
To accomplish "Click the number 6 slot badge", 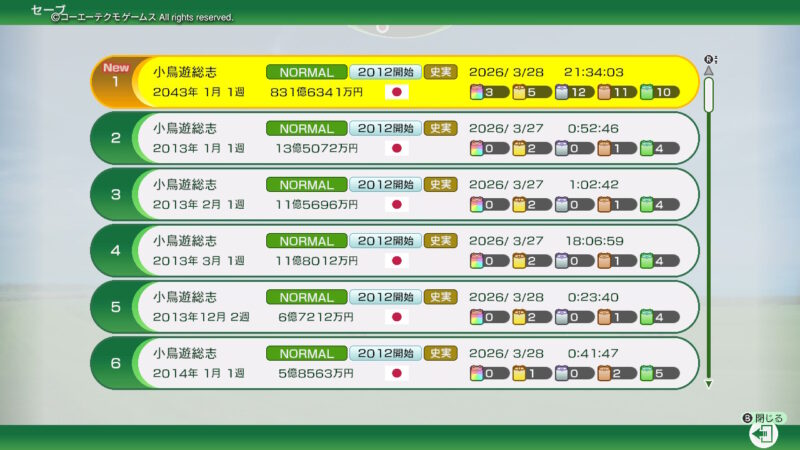I will pyautogui.click(x=114, y=362).
